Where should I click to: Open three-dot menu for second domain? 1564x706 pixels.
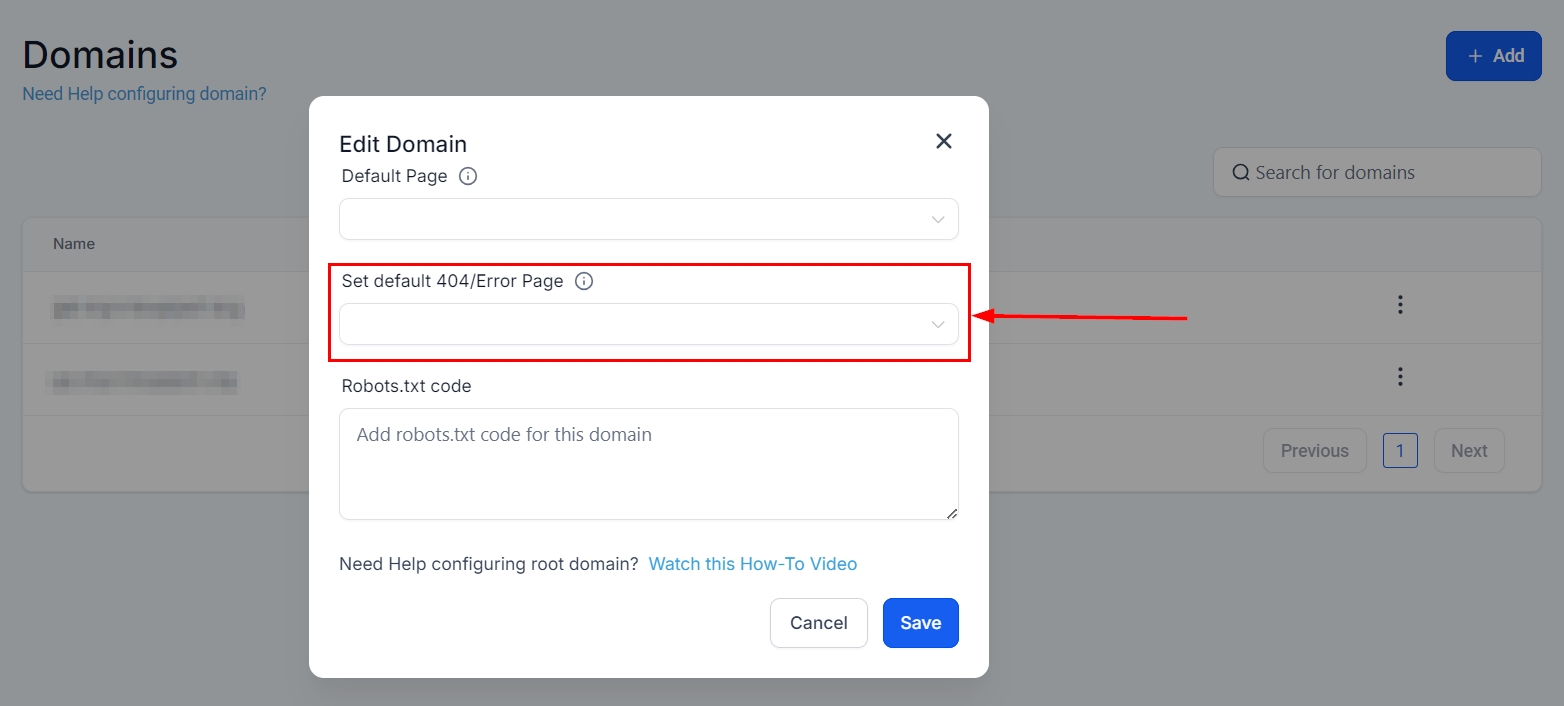1400,377
